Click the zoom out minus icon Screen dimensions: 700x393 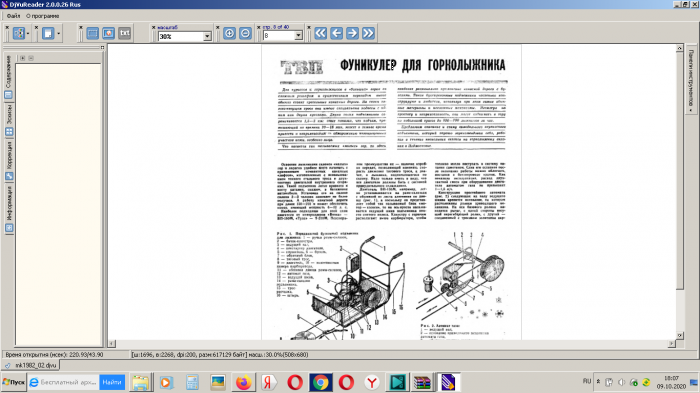246,33
